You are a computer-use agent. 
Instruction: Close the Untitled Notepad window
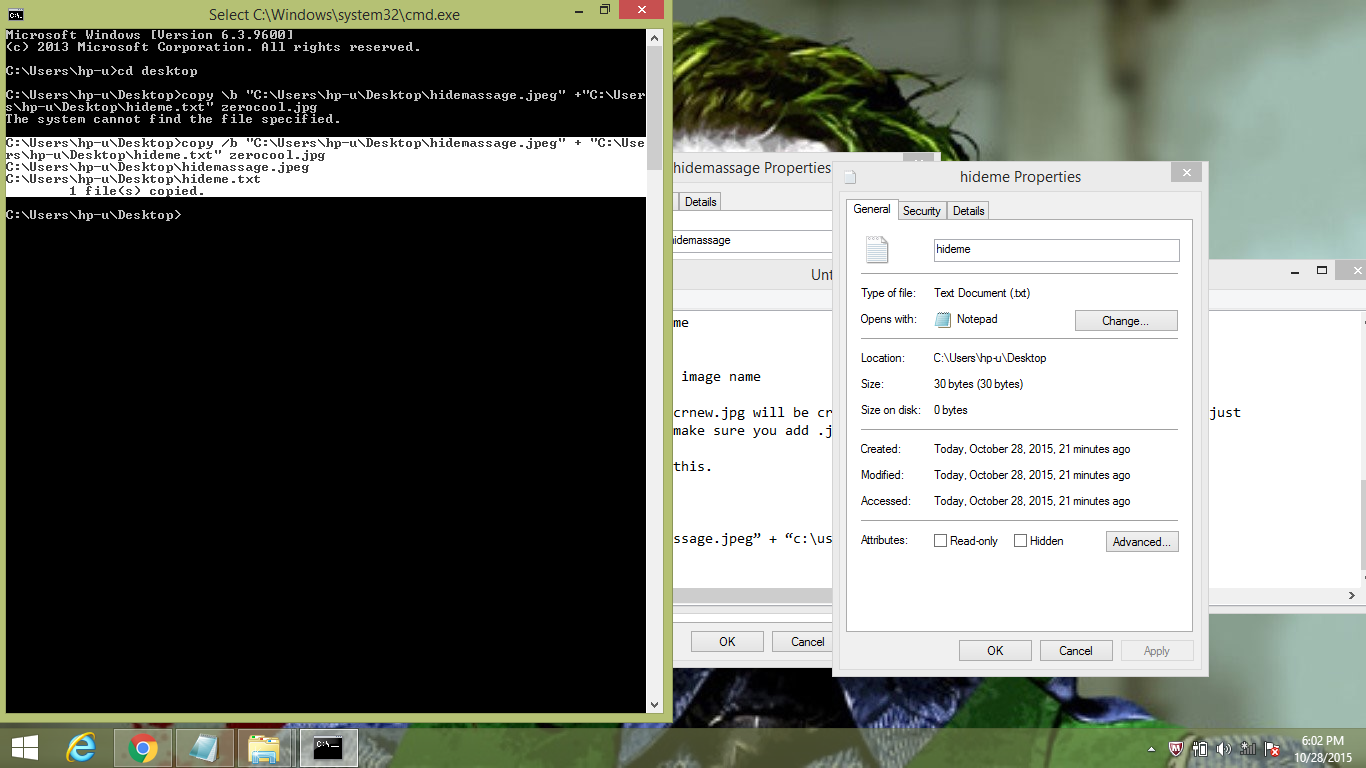pyautogui.click(x=1353, y=271)
